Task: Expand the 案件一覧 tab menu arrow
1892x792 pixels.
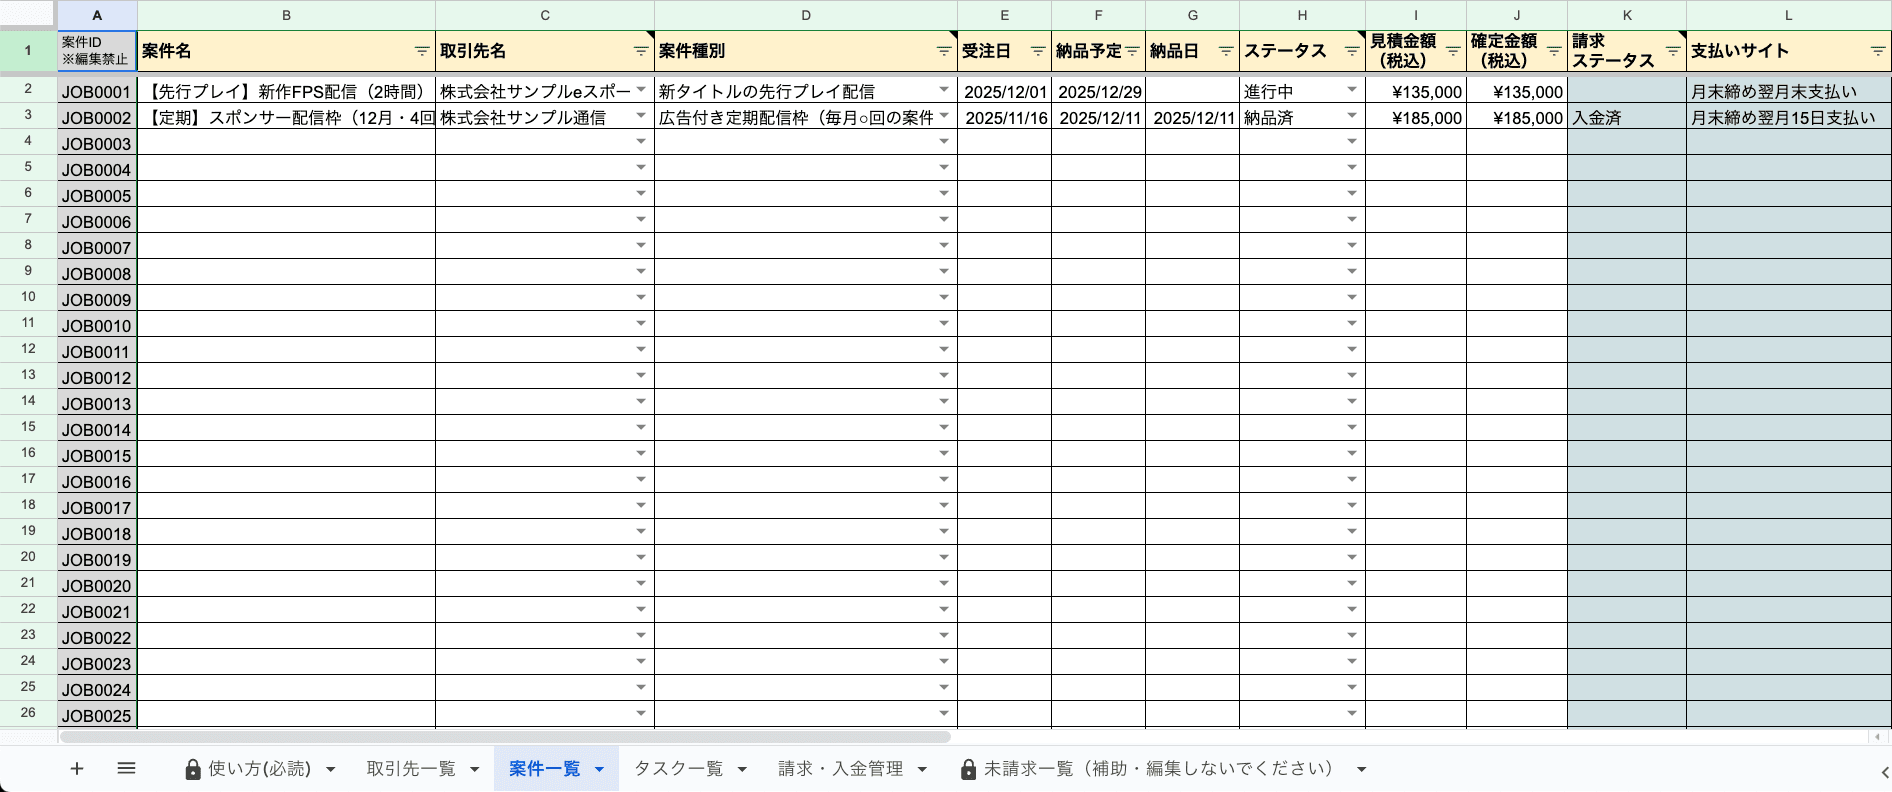Action: coord(600,769)
